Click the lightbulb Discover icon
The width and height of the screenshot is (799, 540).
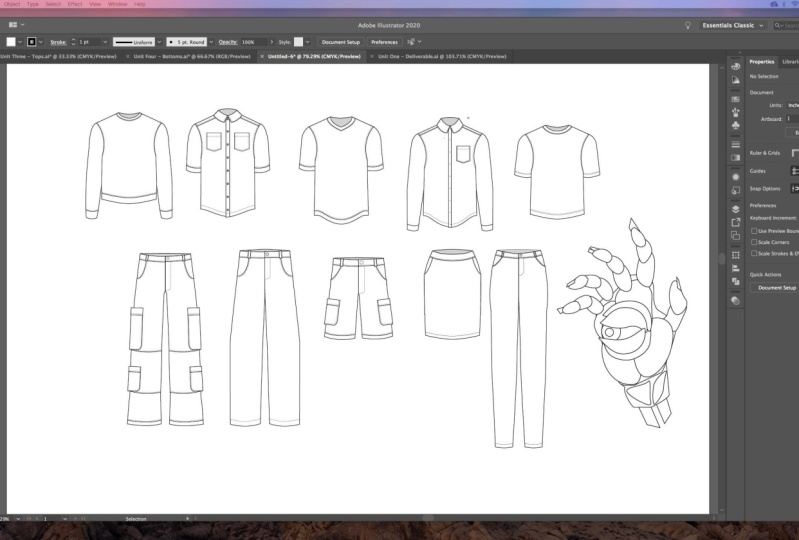pyautogui.click(x=687, y=25)
